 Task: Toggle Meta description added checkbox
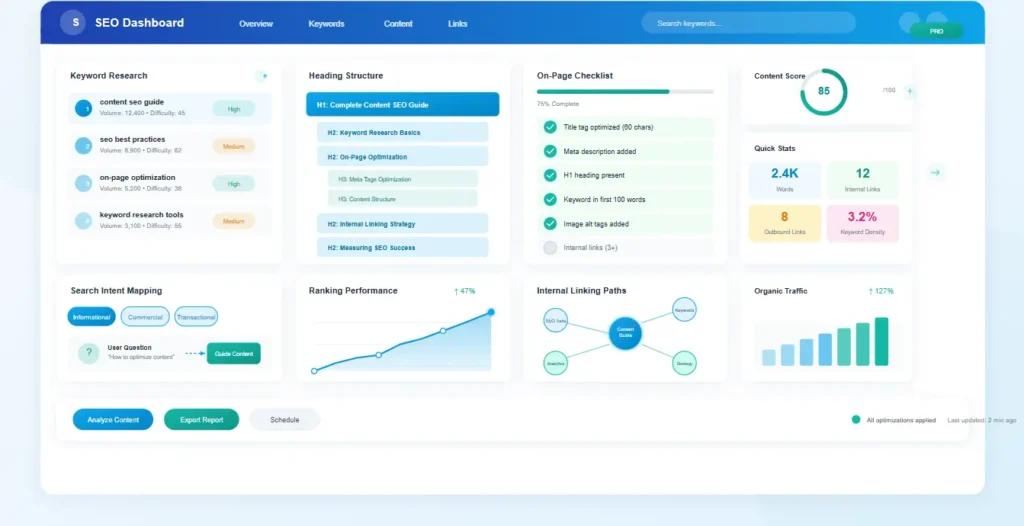click(550, 151)
